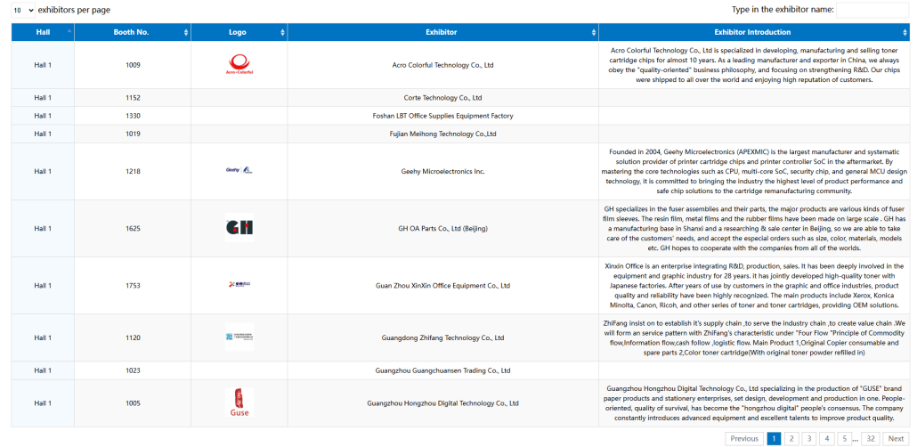Viewport: 917px width, 447px height.
Task: Click the GUSE brand introduction paragraph
Action: click(753, 403)
